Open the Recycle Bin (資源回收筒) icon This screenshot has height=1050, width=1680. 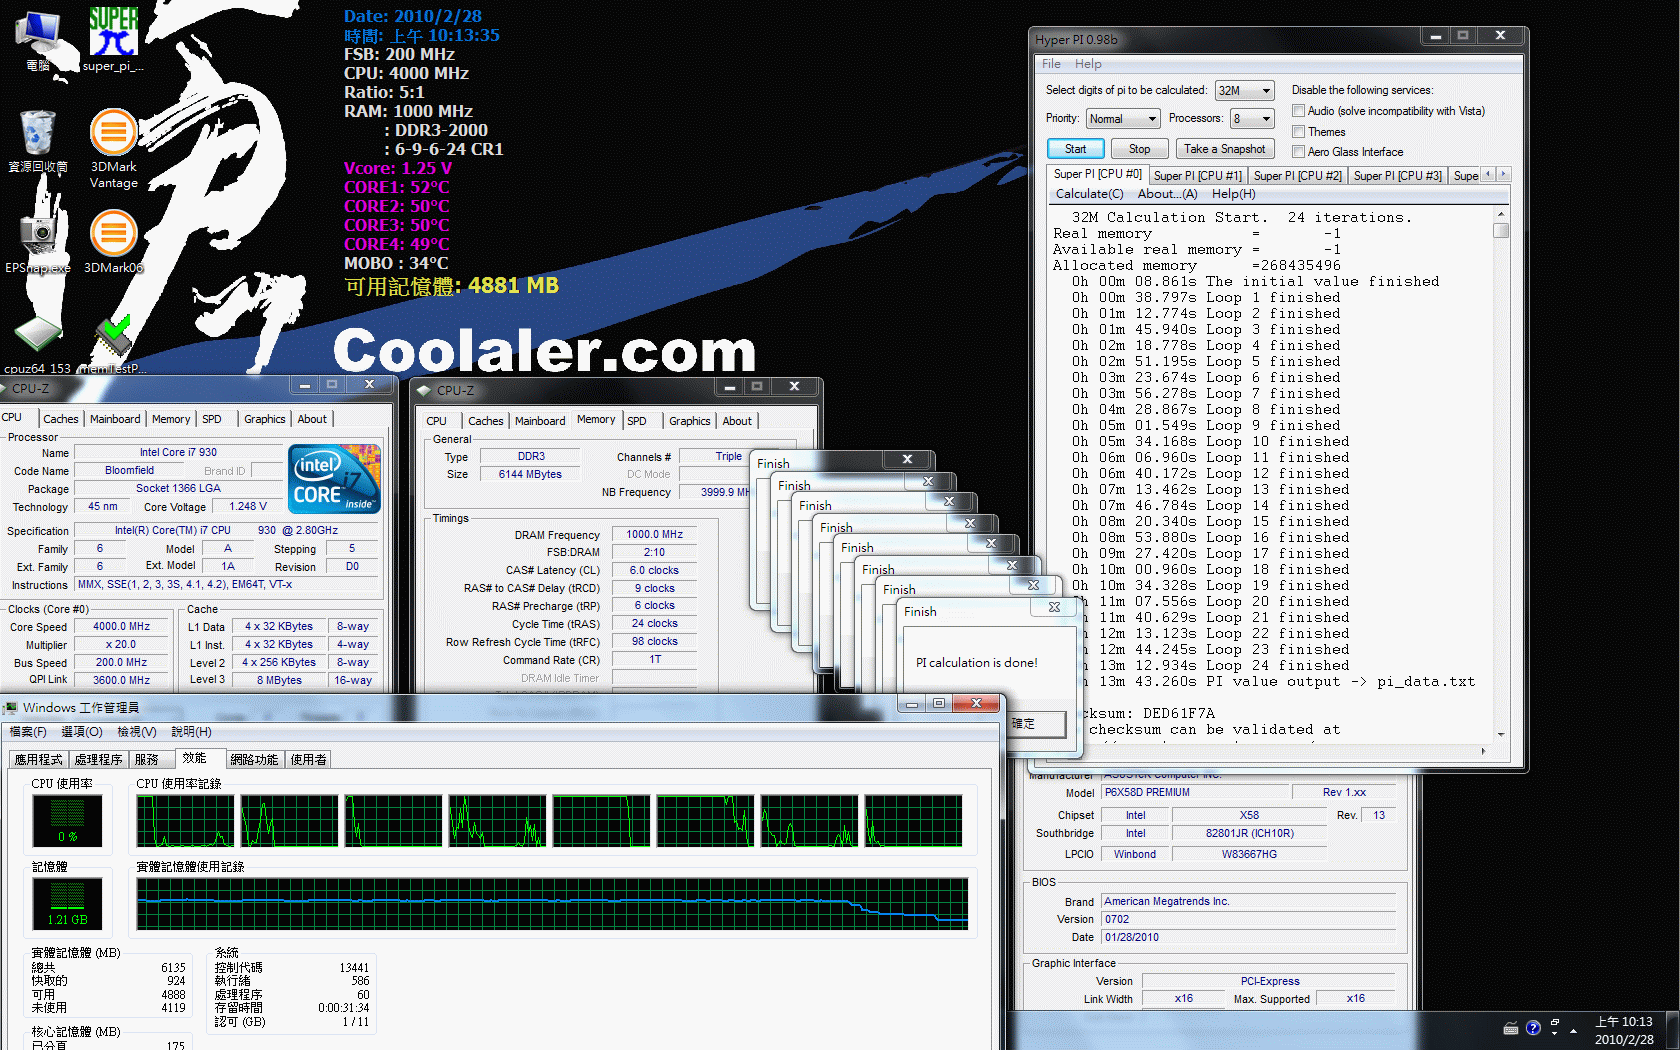[38, 140]
